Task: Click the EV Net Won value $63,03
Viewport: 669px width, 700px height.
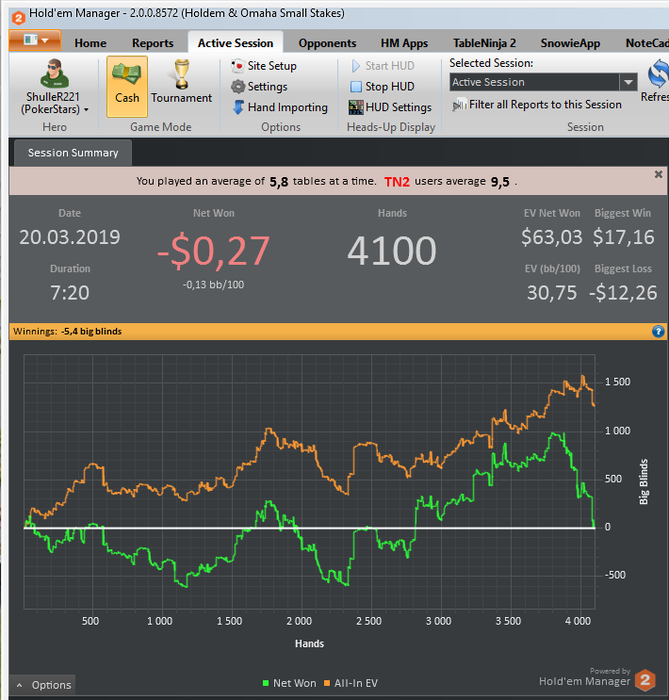Action: coord(552,237)
